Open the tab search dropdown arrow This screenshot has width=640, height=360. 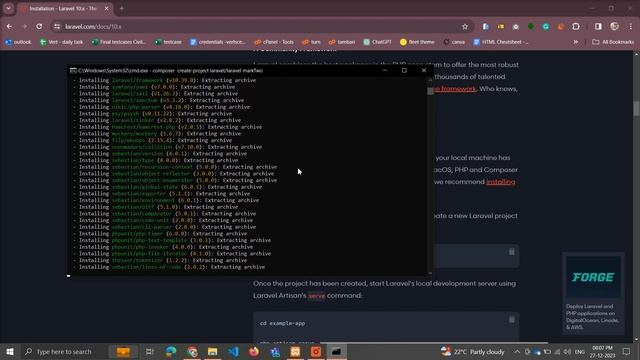click(8, 8)
